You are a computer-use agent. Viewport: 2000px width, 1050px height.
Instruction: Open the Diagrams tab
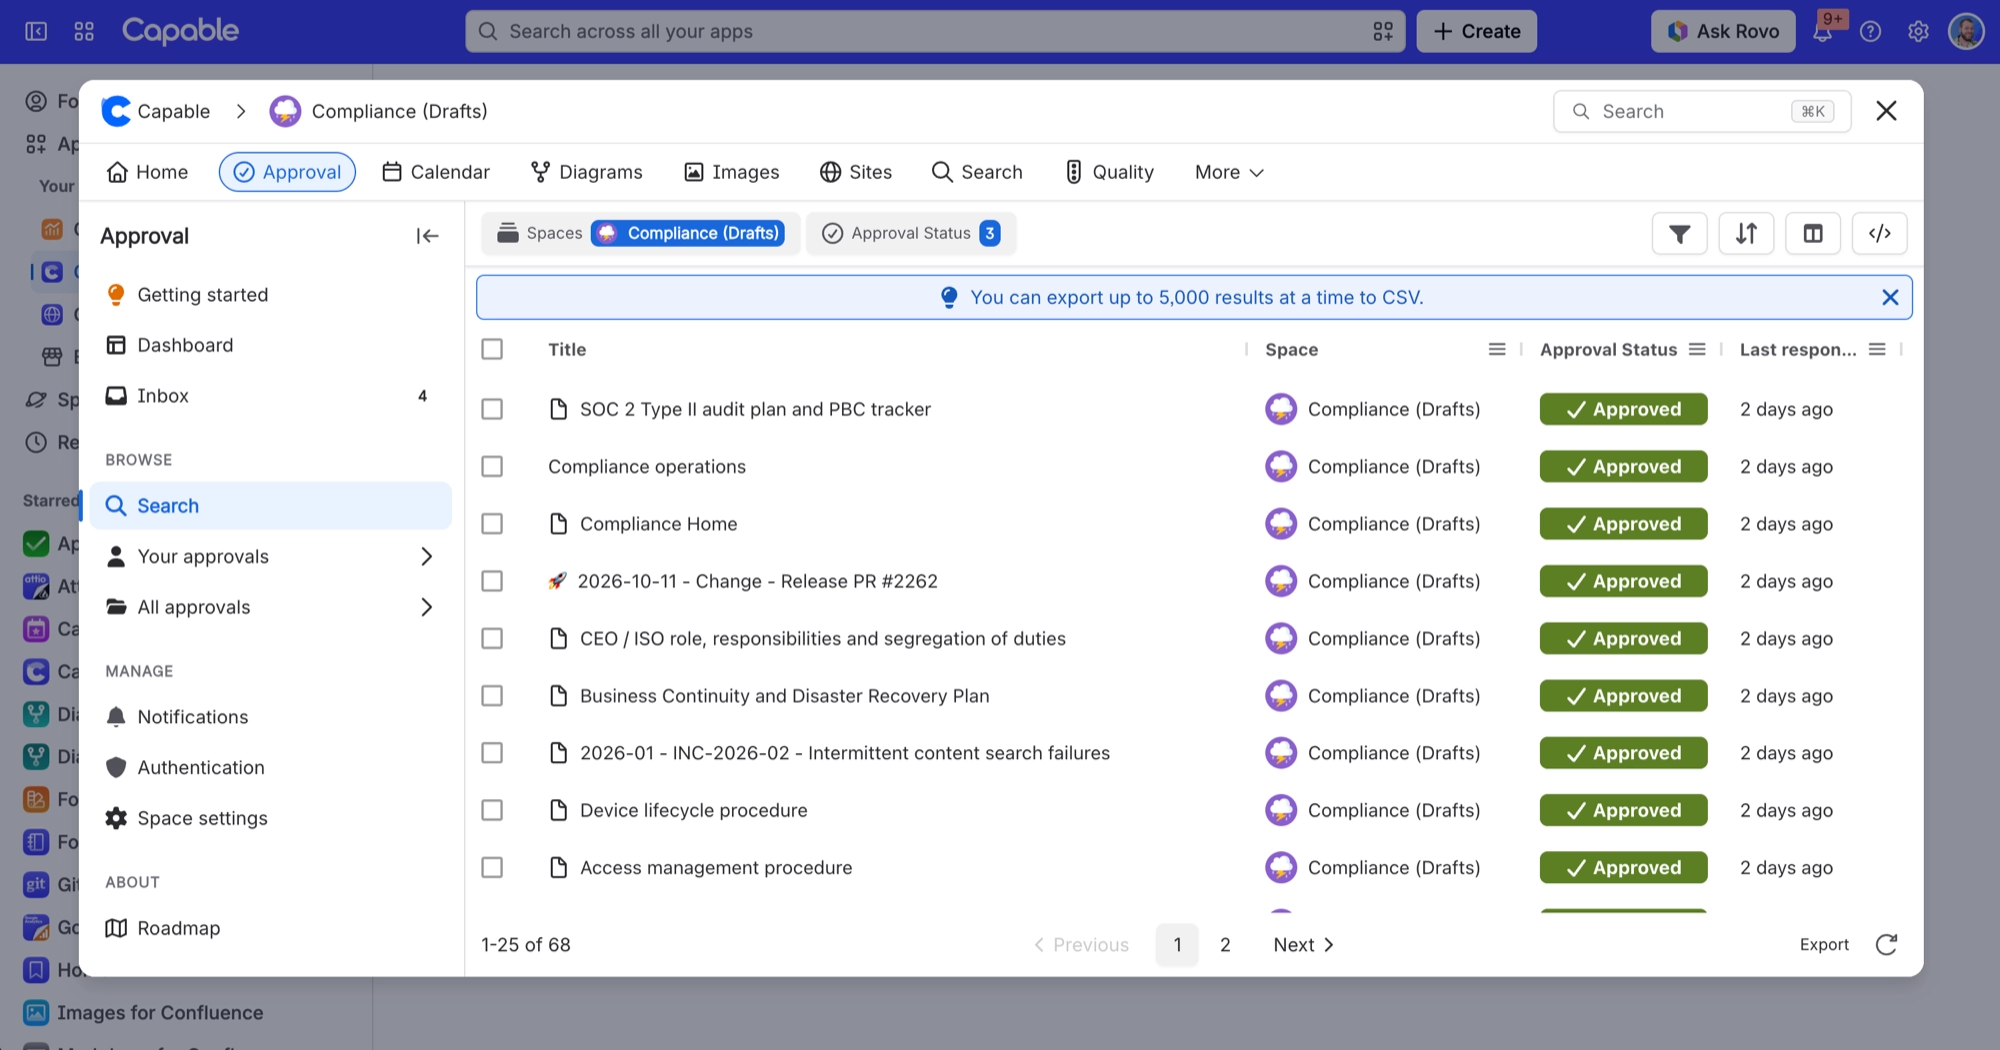click(587, 173)
